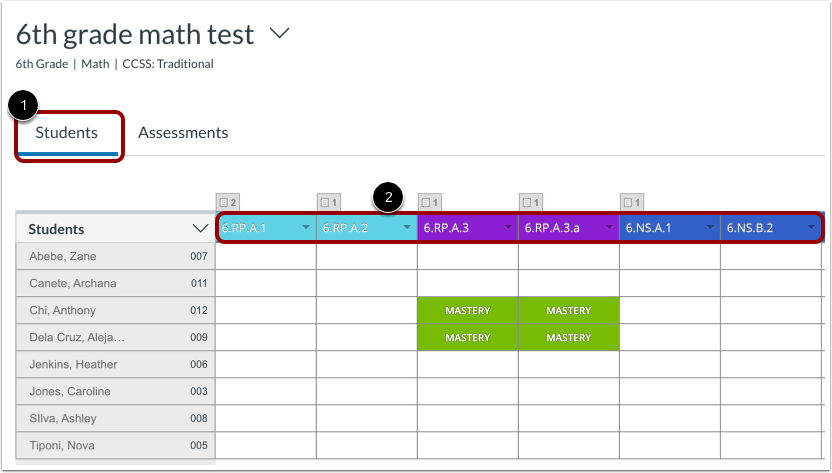Open the Students column sort chevron
The height and width of the screenshot is (473, 832).
[x=199, y=229]
